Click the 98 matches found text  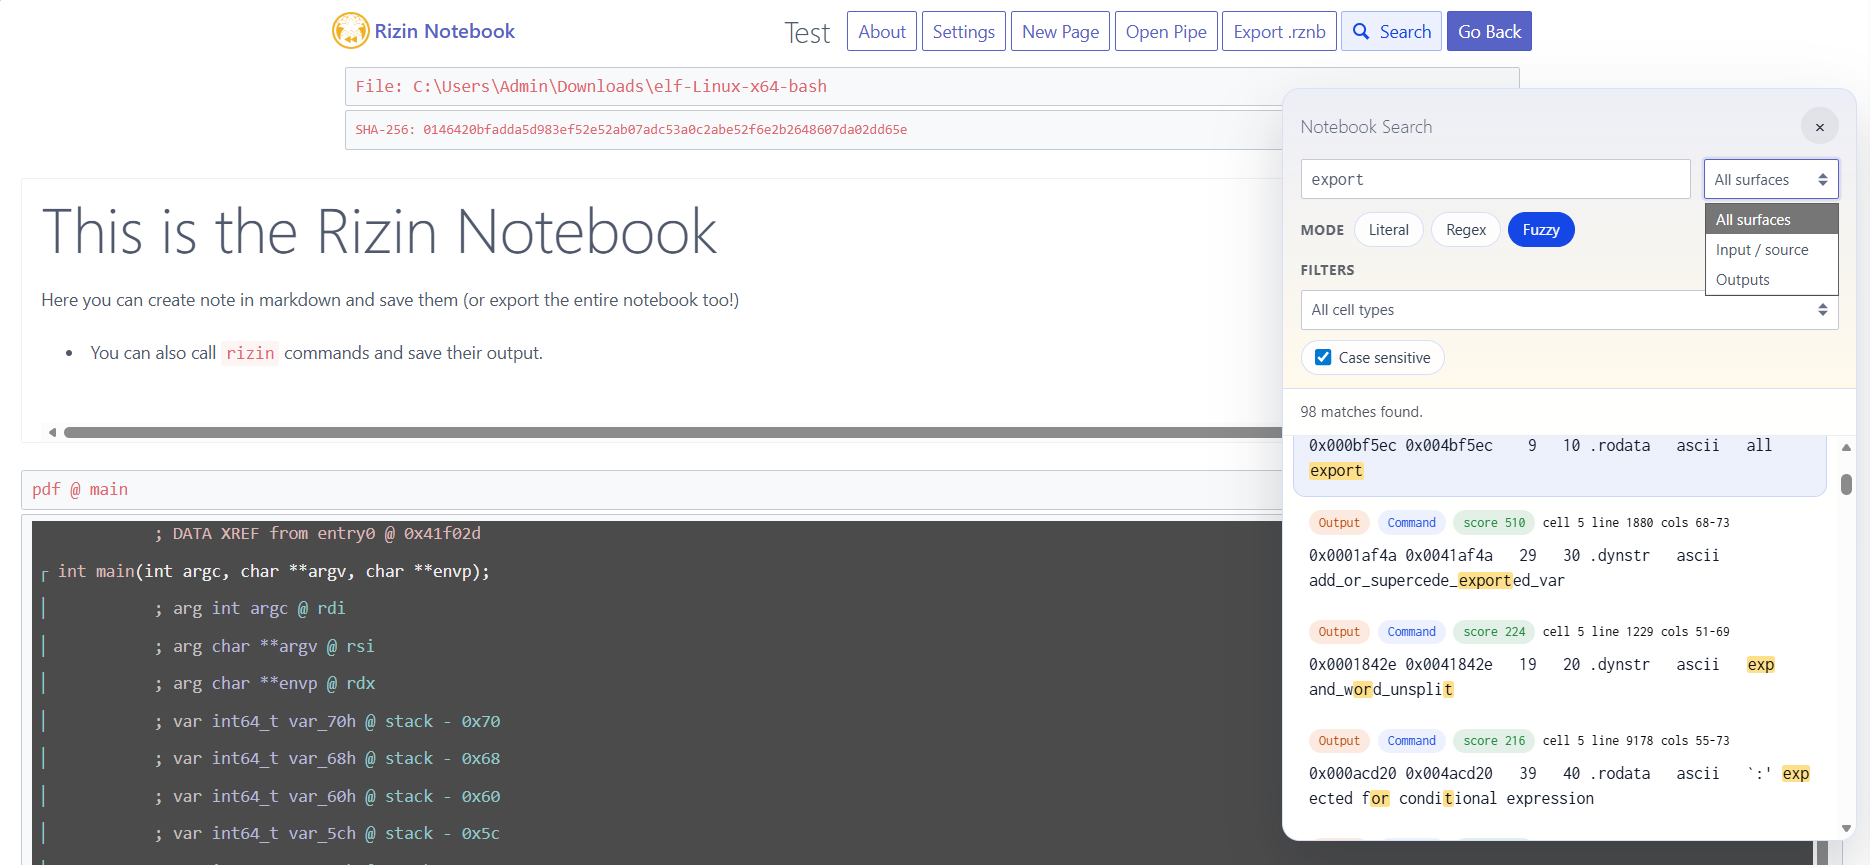click(1361, 412)
